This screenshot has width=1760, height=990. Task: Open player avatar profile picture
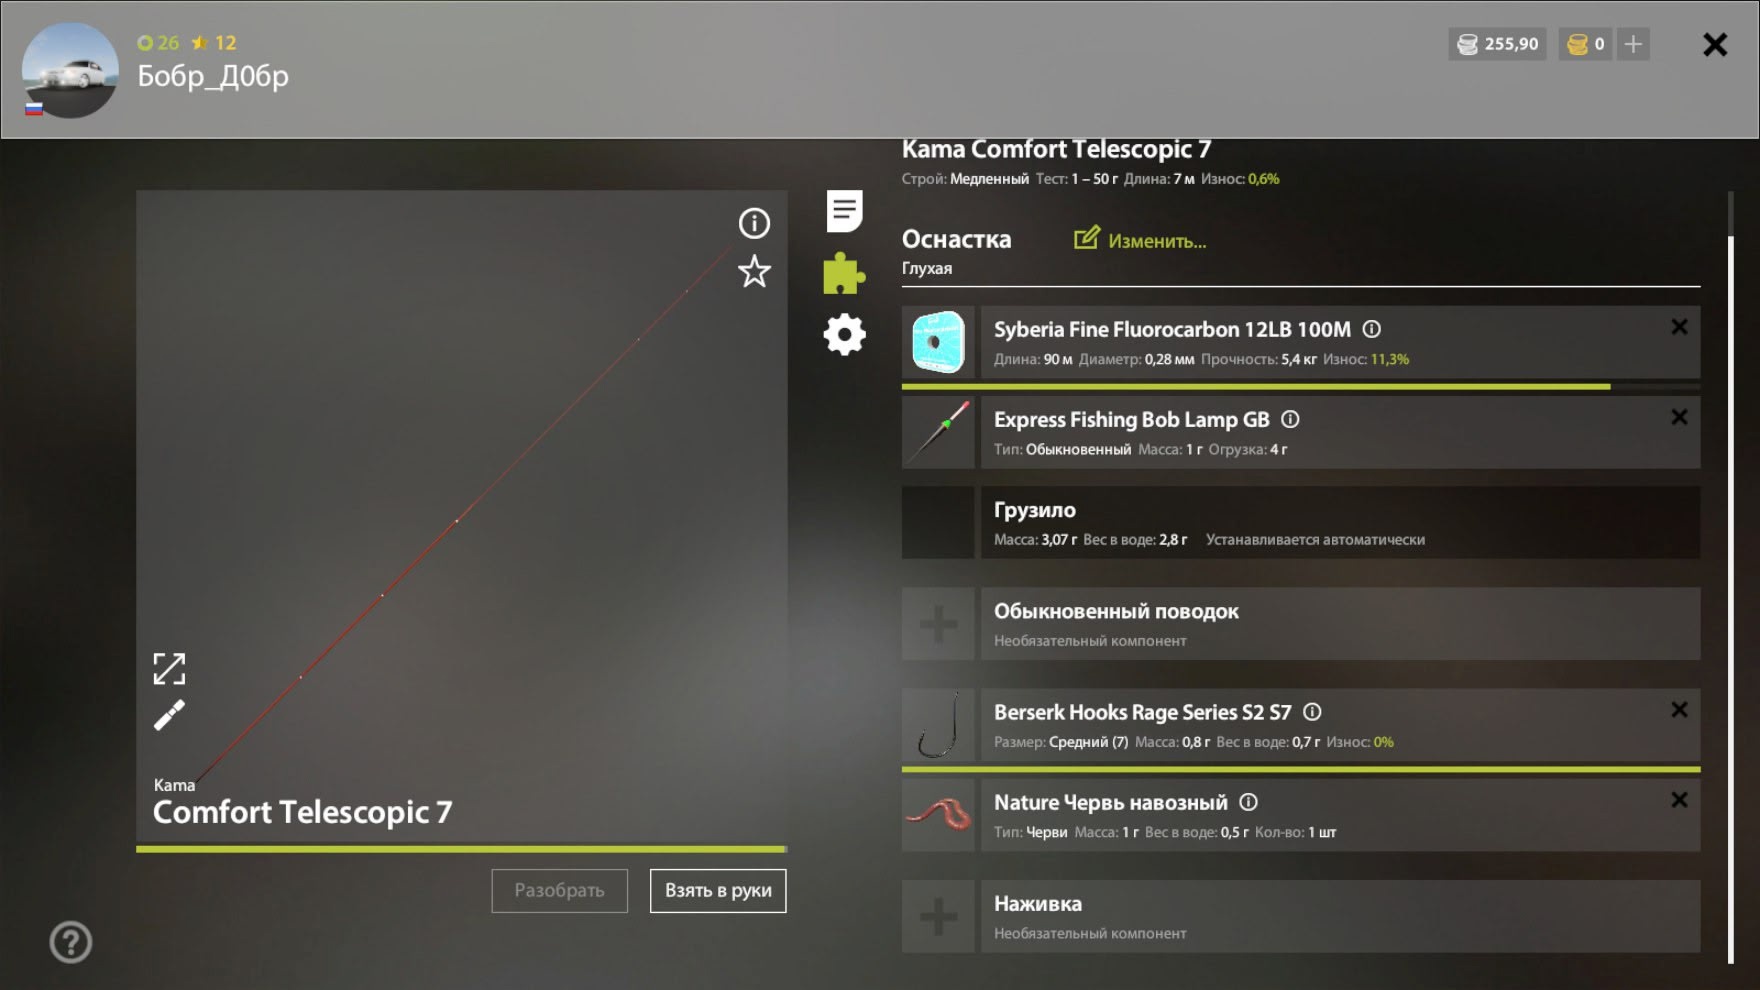[x=70, y=70]
